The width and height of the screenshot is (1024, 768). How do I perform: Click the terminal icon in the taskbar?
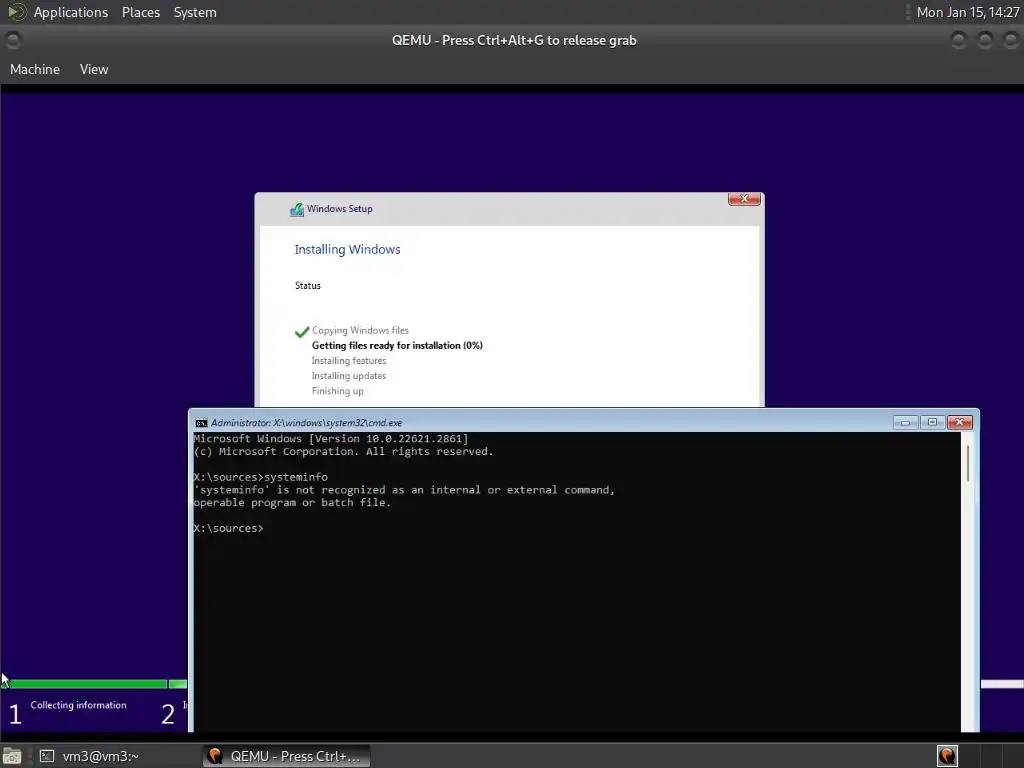[46, 756]
